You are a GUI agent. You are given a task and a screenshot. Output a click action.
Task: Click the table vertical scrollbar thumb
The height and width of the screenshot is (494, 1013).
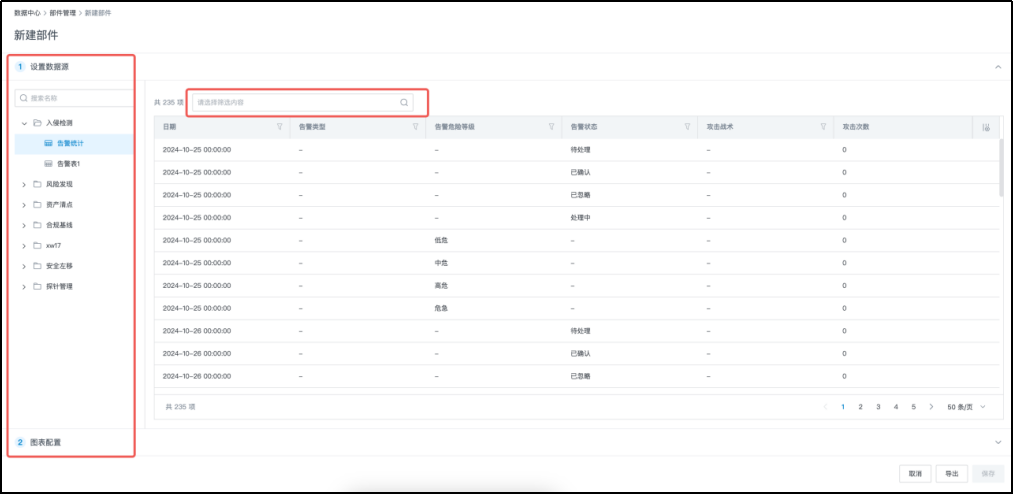(1001, 166)
